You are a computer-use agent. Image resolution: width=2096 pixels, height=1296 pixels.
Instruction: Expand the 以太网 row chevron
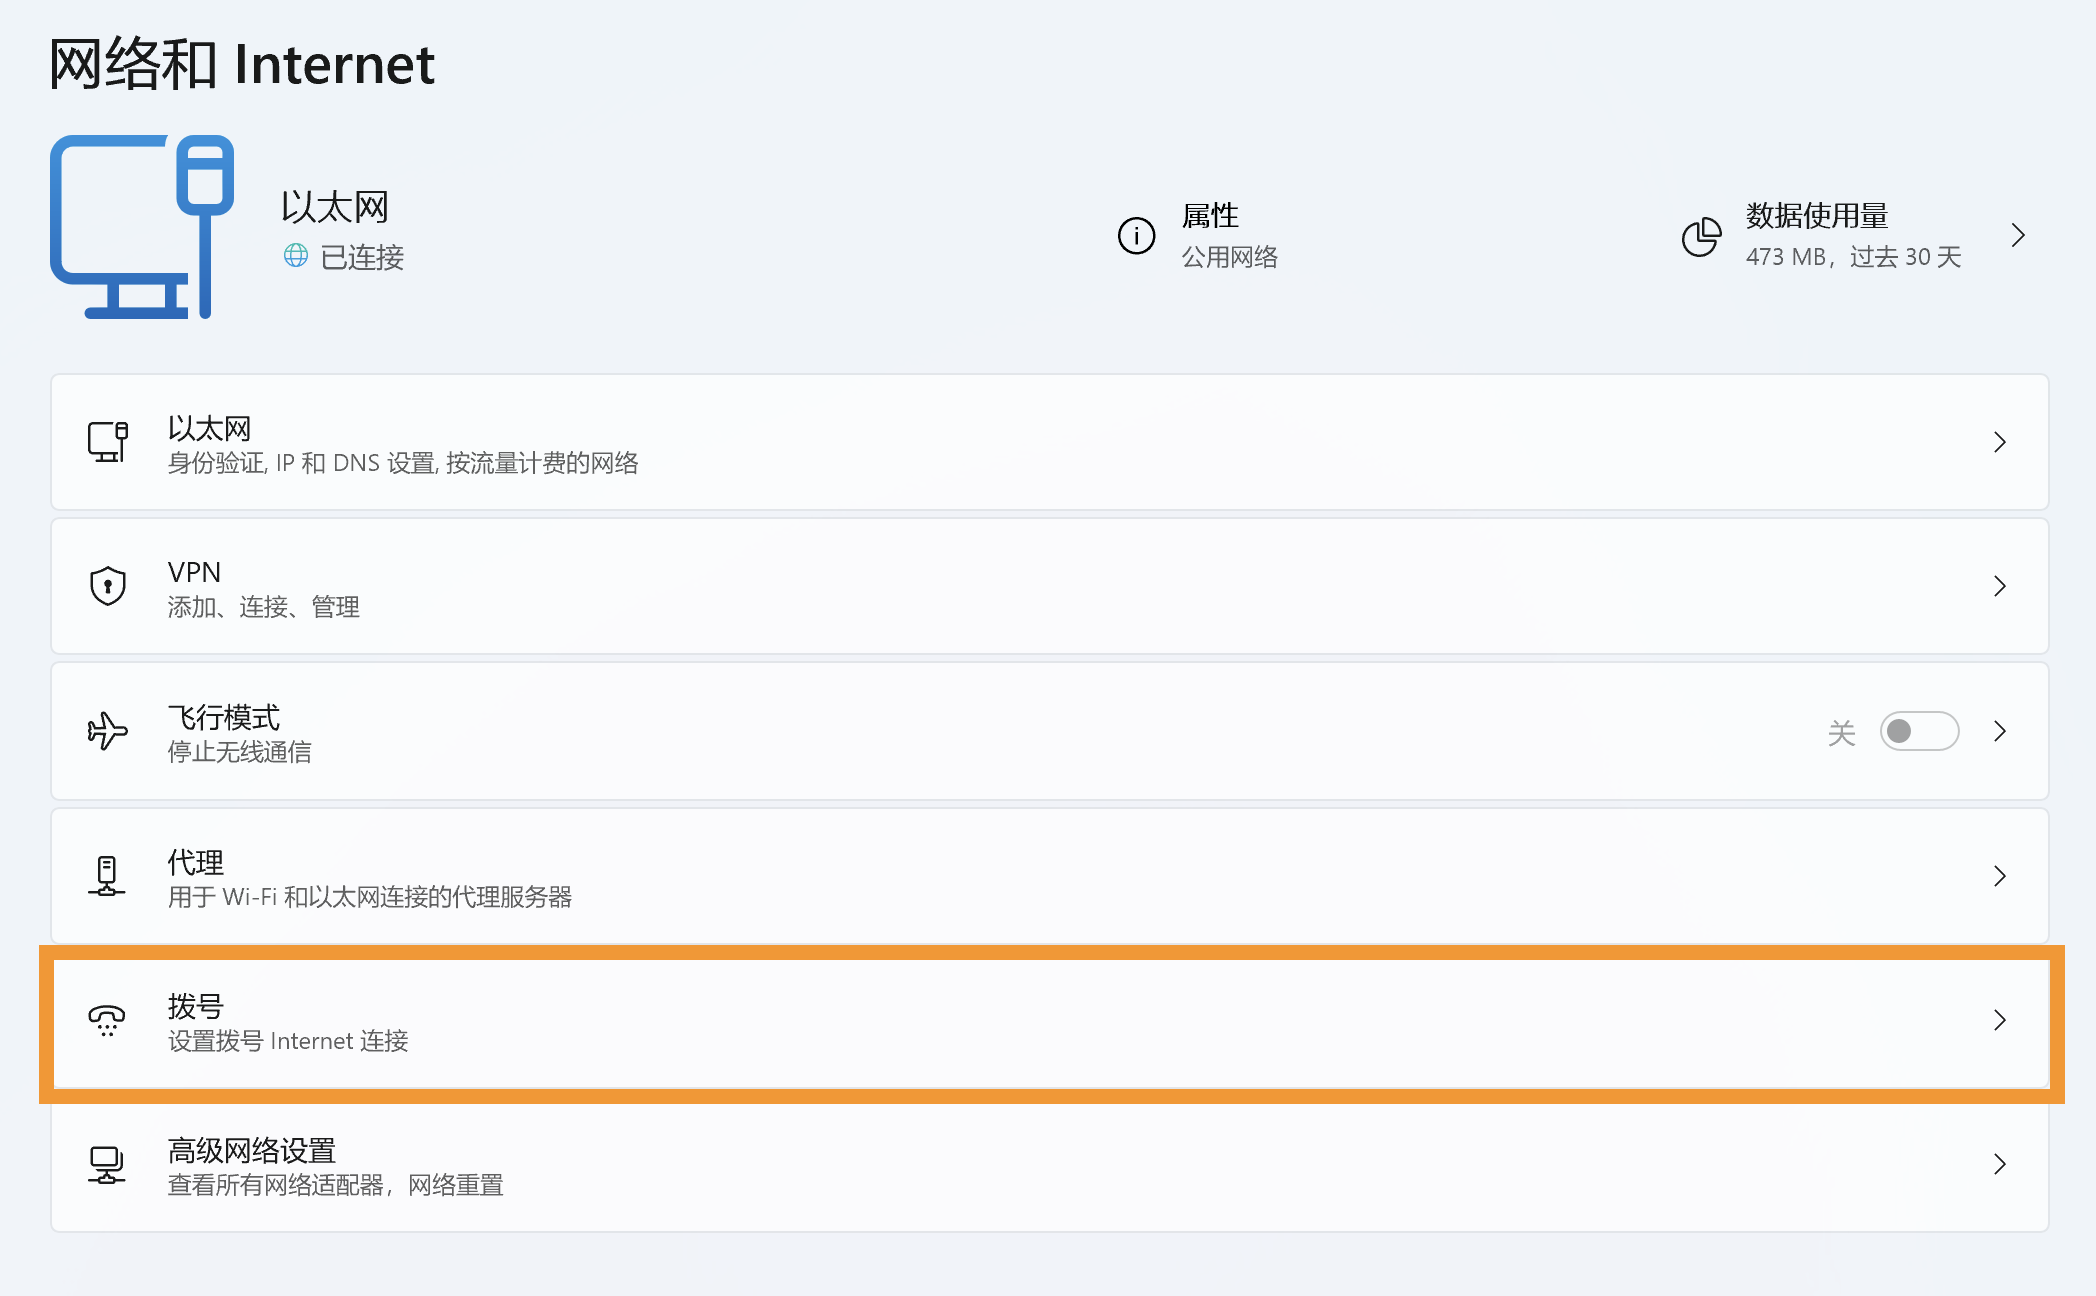point(2000,442)
